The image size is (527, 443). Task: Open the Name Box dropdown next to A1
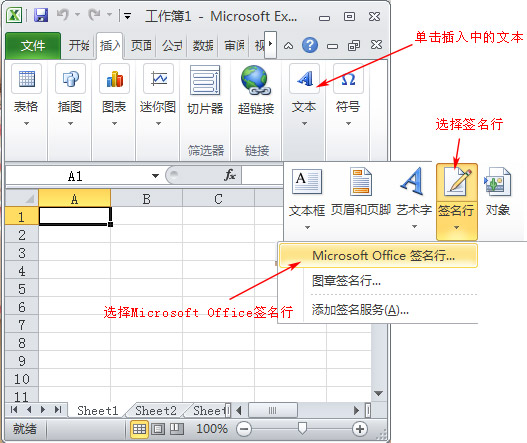point(155,176)
